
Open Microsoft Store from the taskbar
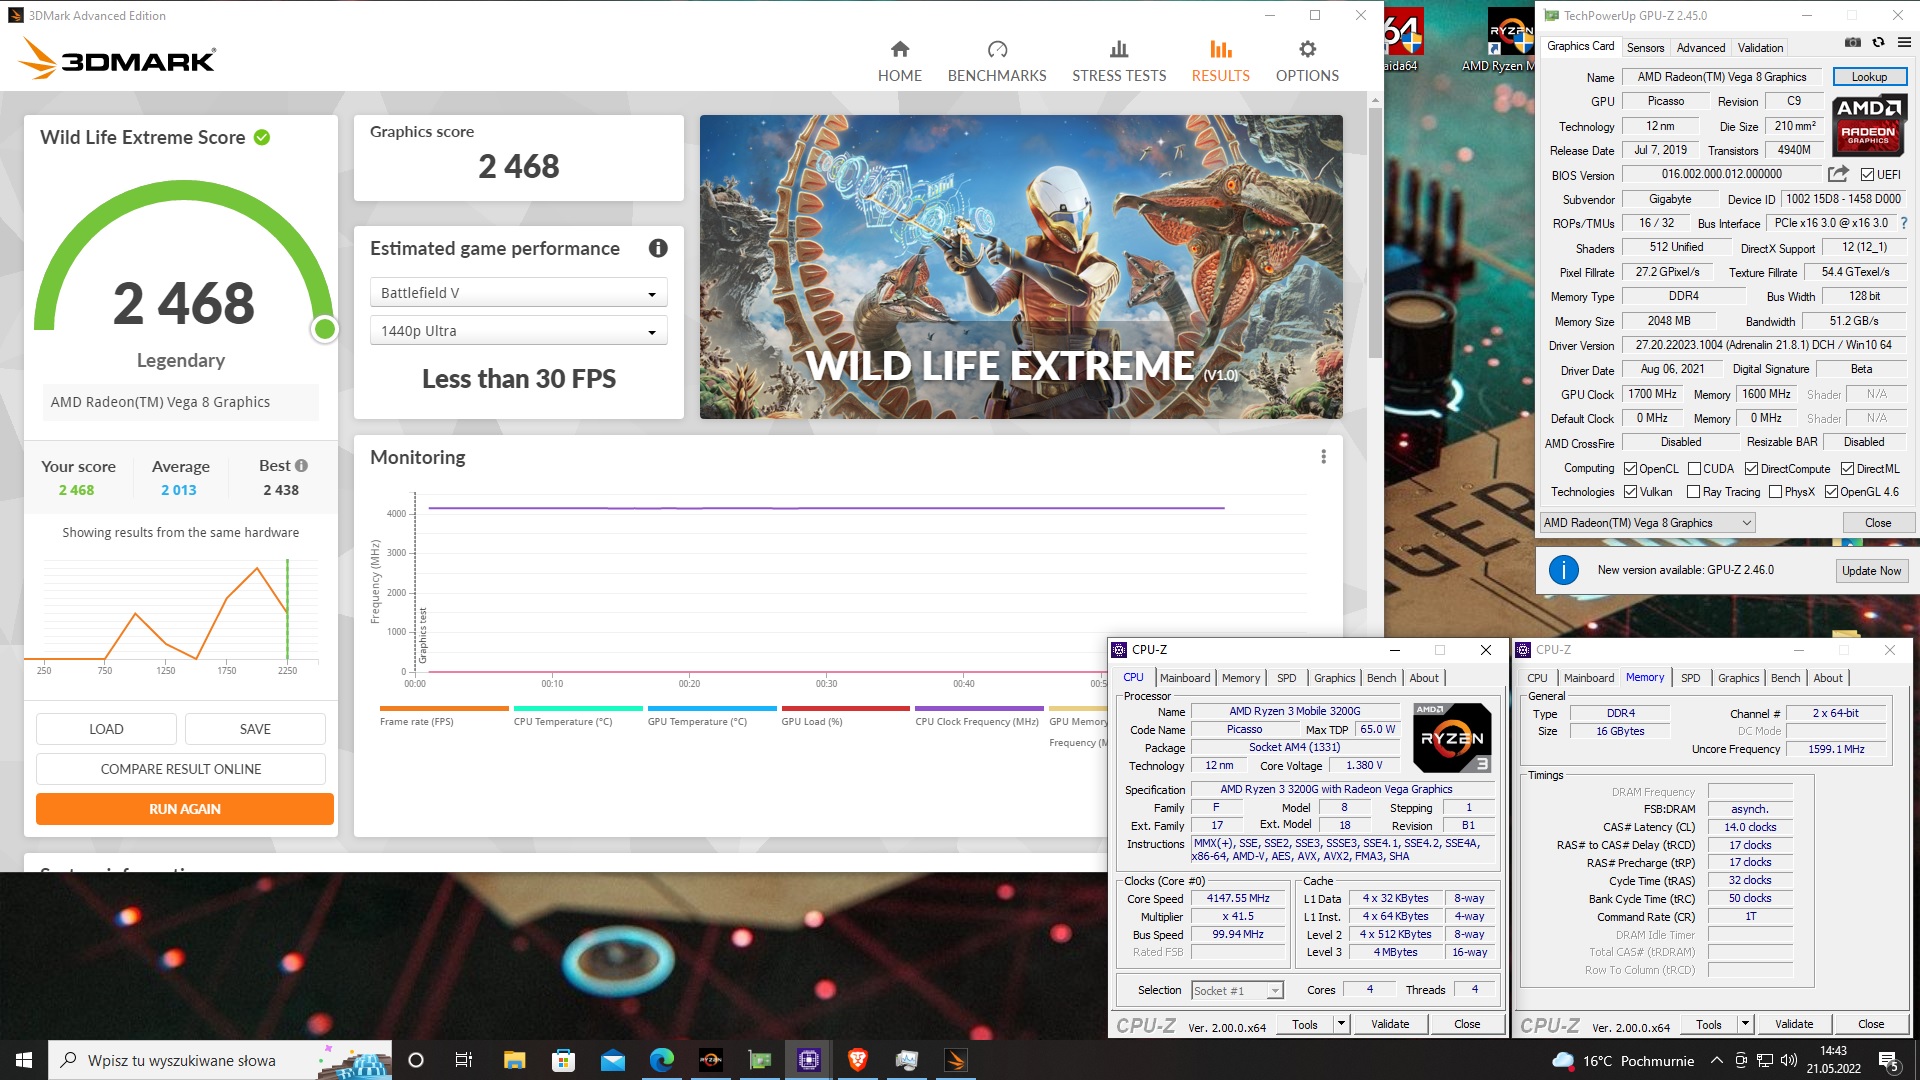564,1060
